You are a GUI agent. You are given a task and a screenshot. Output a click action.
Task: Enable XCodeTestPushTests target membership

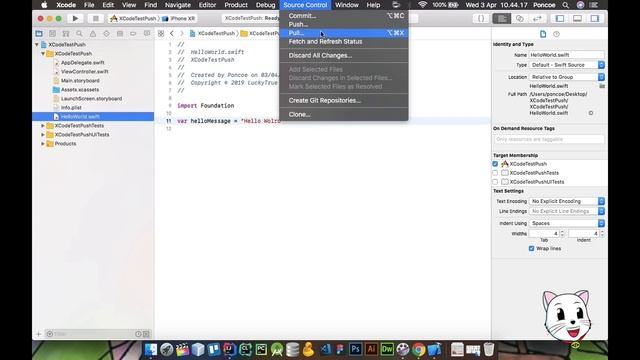pos(495,173)
